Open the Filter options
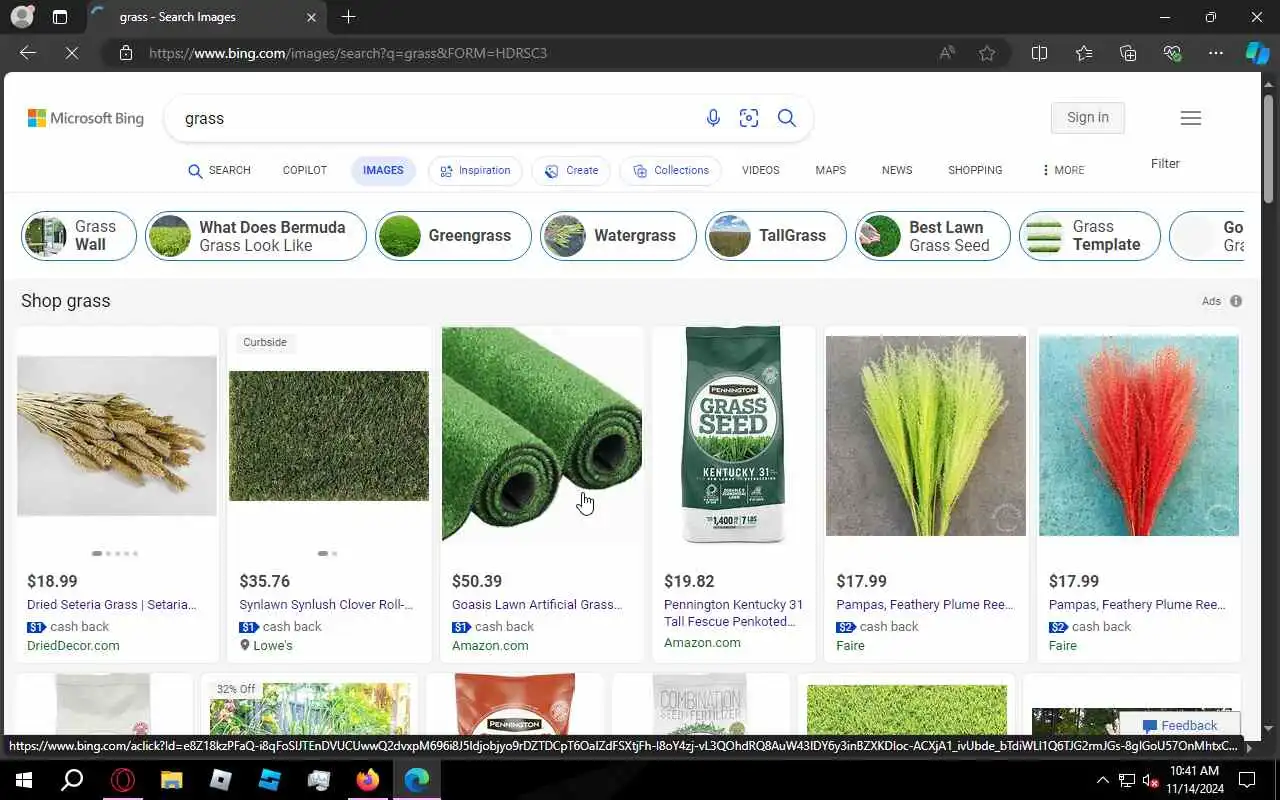Viewport: 1280px width, 800px height. coord(1165,163)
